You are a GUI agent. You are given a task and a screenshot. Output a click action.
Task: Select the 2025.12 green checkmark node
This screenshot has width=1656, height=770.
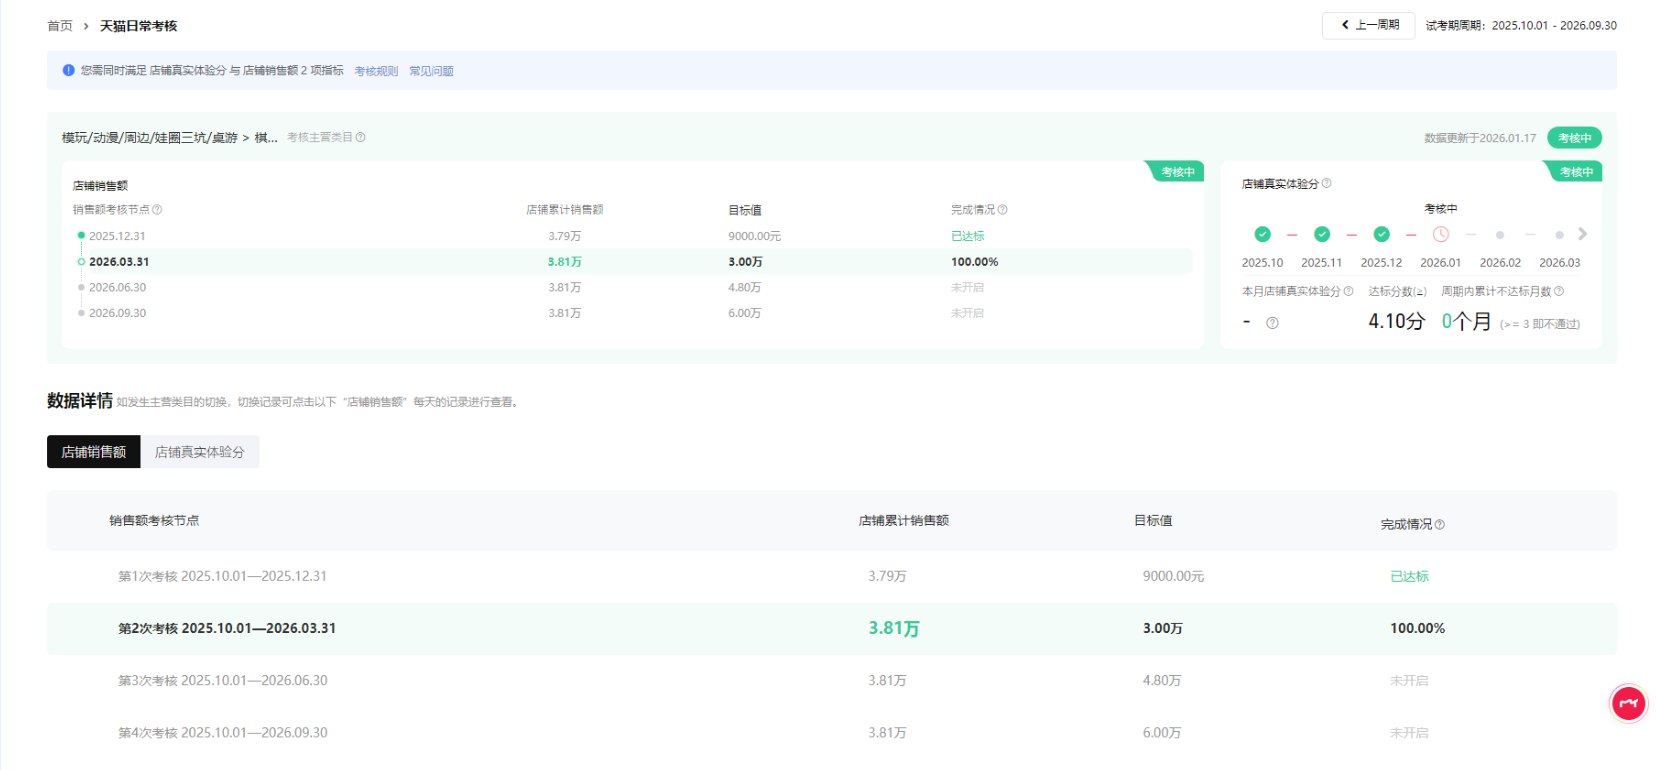pos(1381,235)
